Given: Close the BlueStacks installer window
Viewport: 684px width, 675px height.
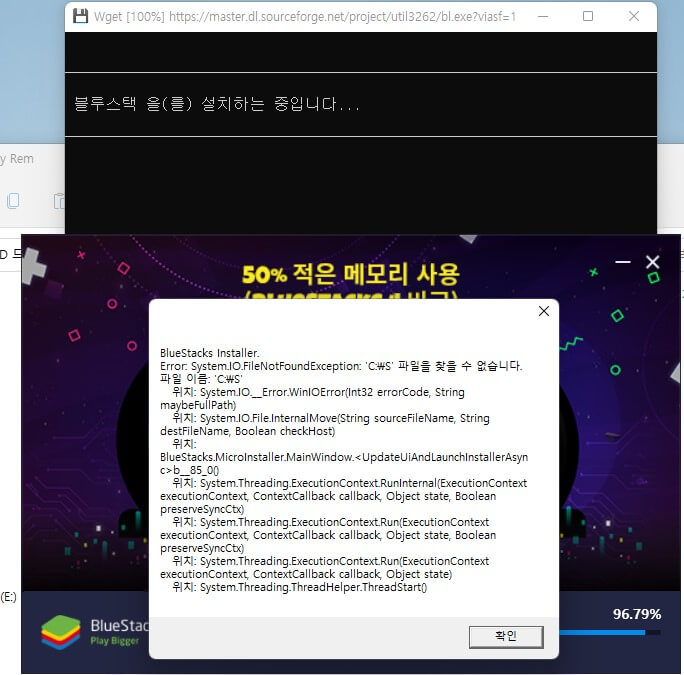Looking at the screenshot, I should (652, 262).
